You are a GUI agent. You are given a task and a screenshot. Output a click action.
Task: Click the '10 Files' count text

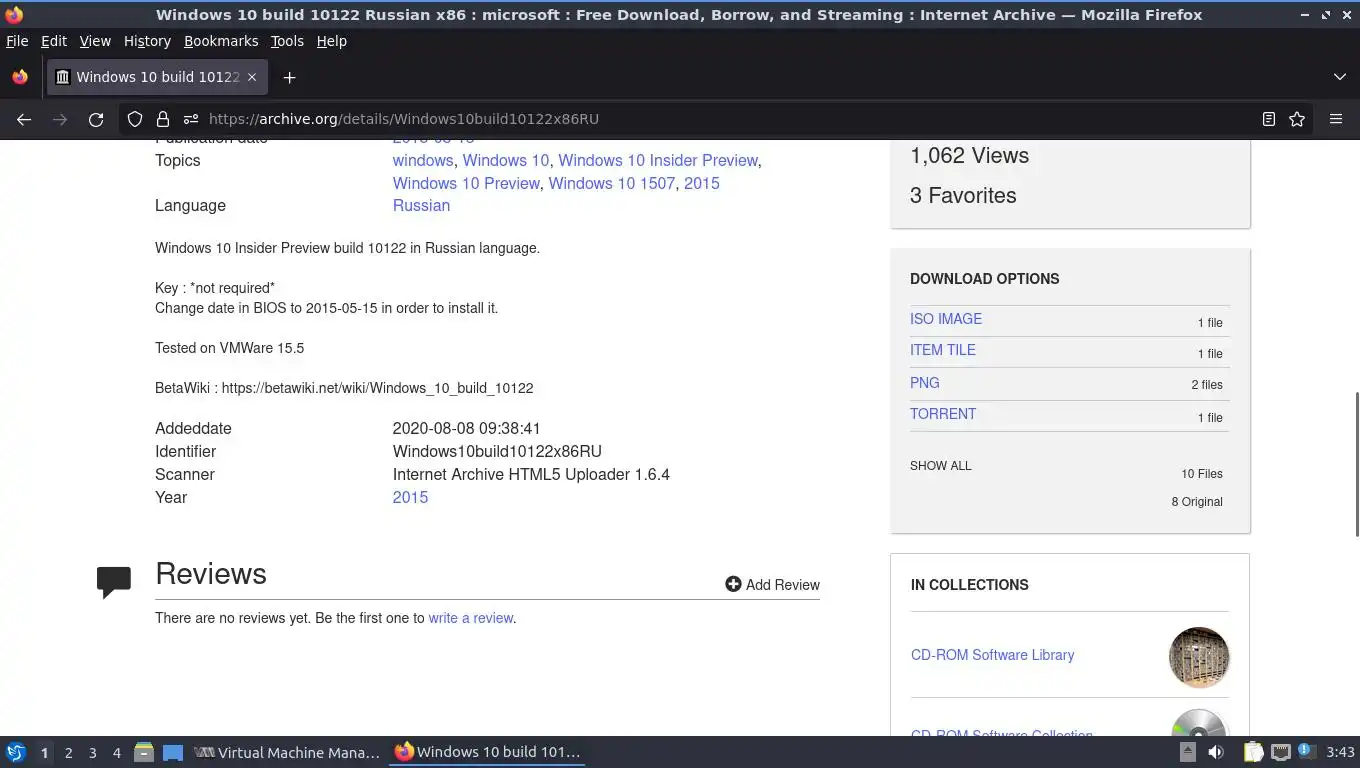coord(1202,474)
